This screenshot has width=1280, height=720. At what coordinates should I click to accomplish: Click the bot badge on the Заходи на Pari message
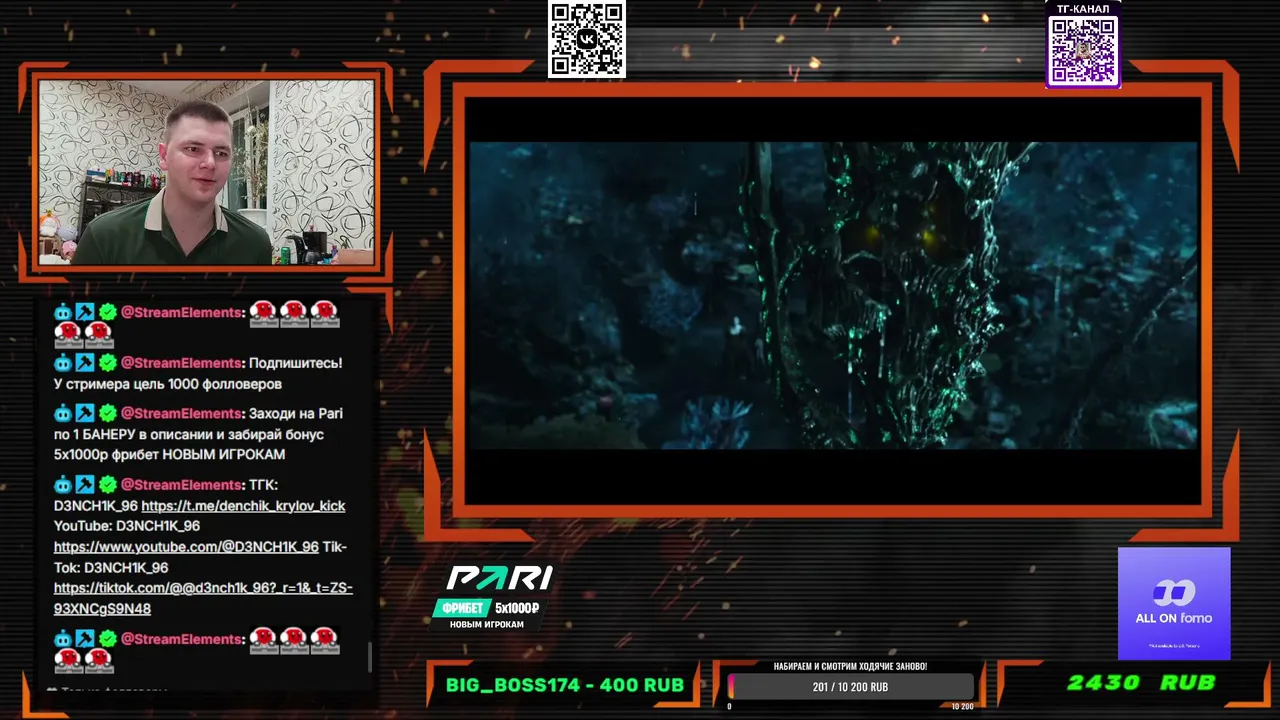click(x=63, y=413)
